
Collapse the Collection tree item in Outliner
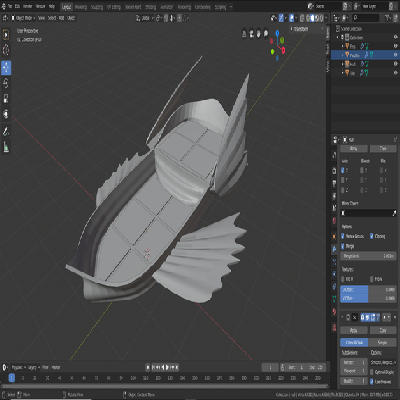coord(337,37)
